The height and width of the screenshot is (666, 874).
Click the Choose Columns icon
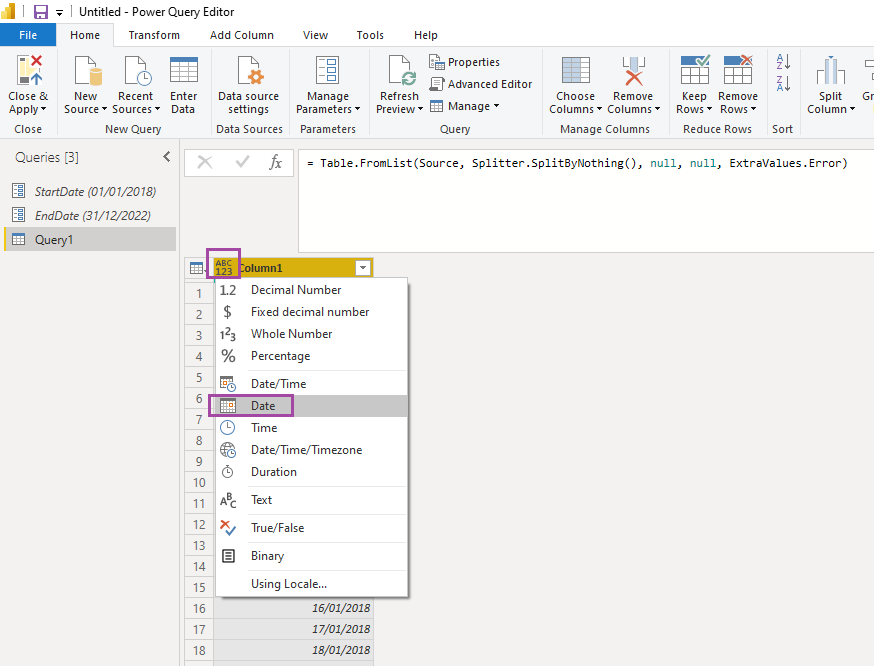coord(576,70)
